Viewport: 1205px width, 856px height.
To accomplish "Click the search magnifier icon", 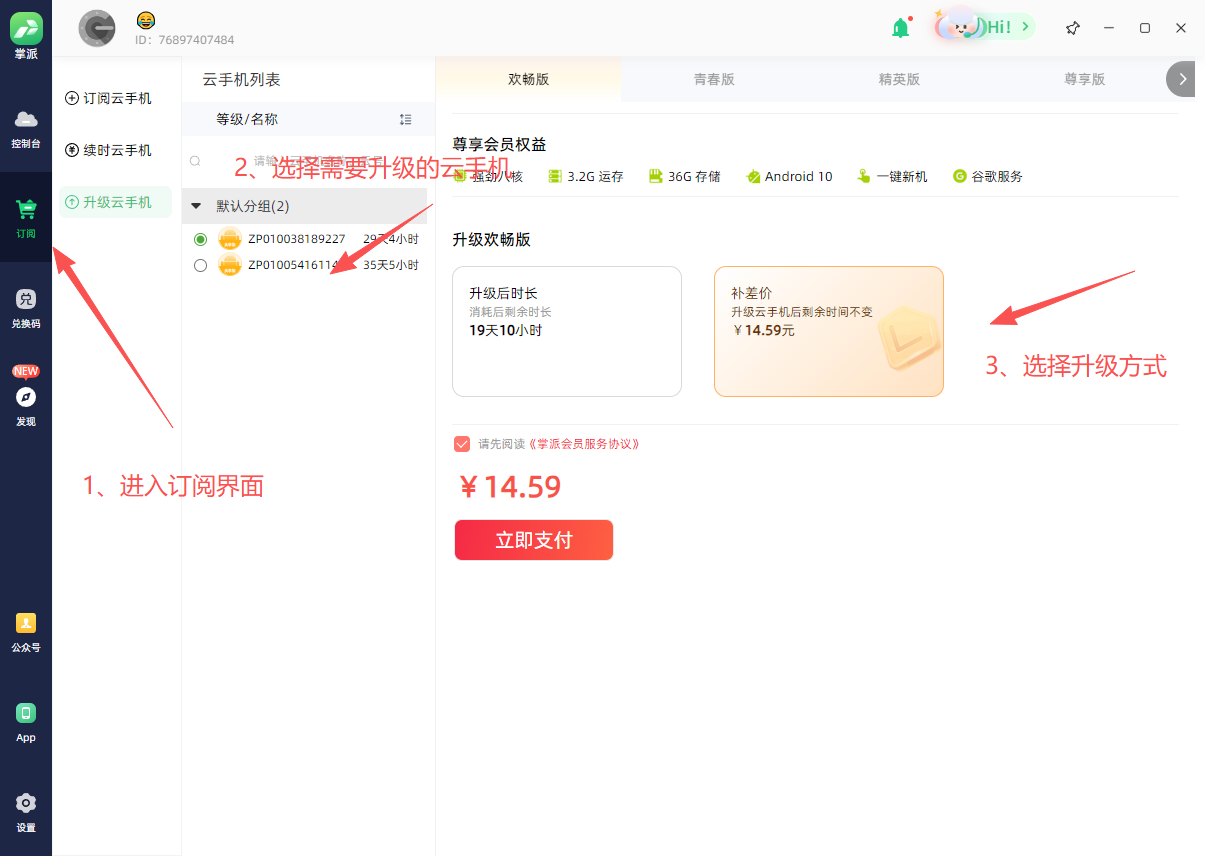I will (196, 161).
